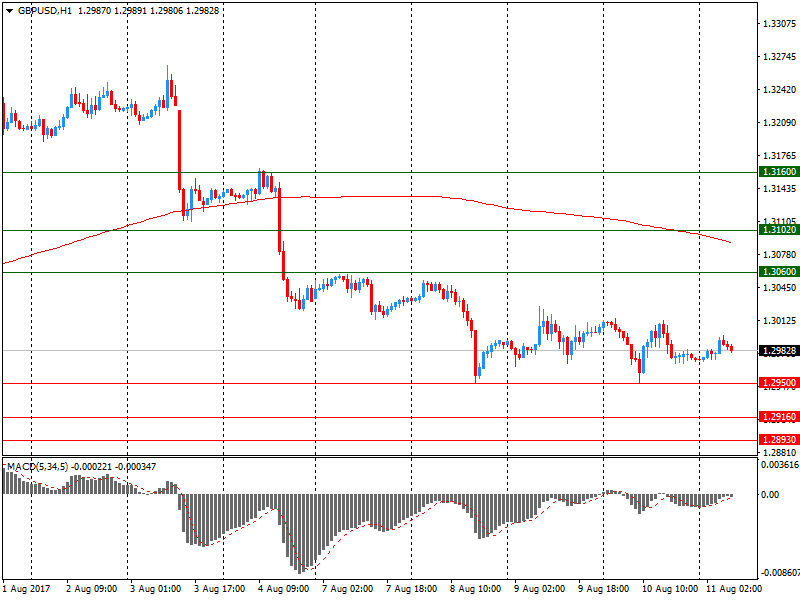Click the MACD -0.008607 scale value

pos(780,572)
